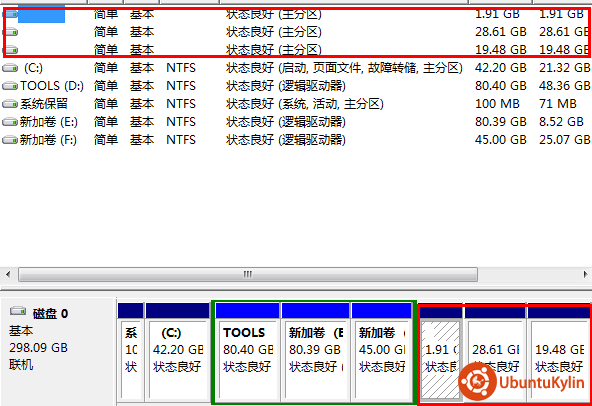Click 状态良好 (逻辑驱动器) status in 新加卷 (E:) row
This screenshot has height=406, width=592.
(286, 122)
